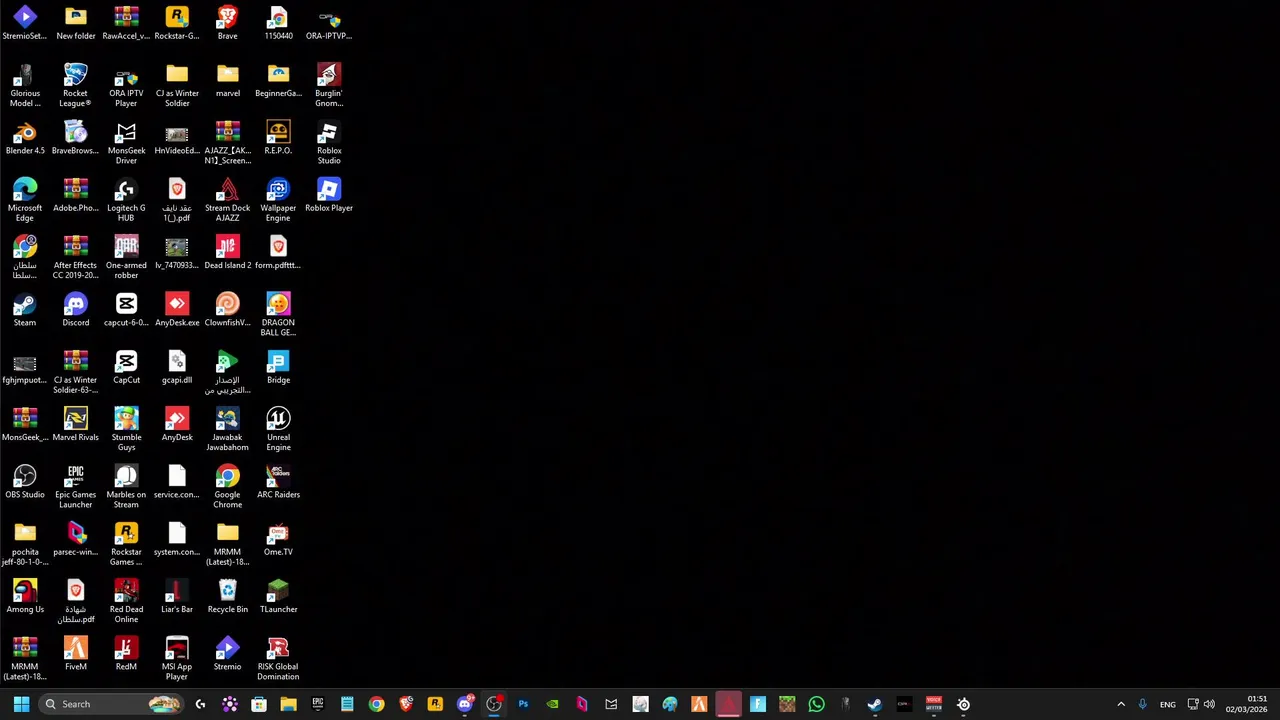Screen dimensions: 1280x720
Task: Select the Stream Dock AJAZZ desktop icon
Action: [x=227, y=200]
